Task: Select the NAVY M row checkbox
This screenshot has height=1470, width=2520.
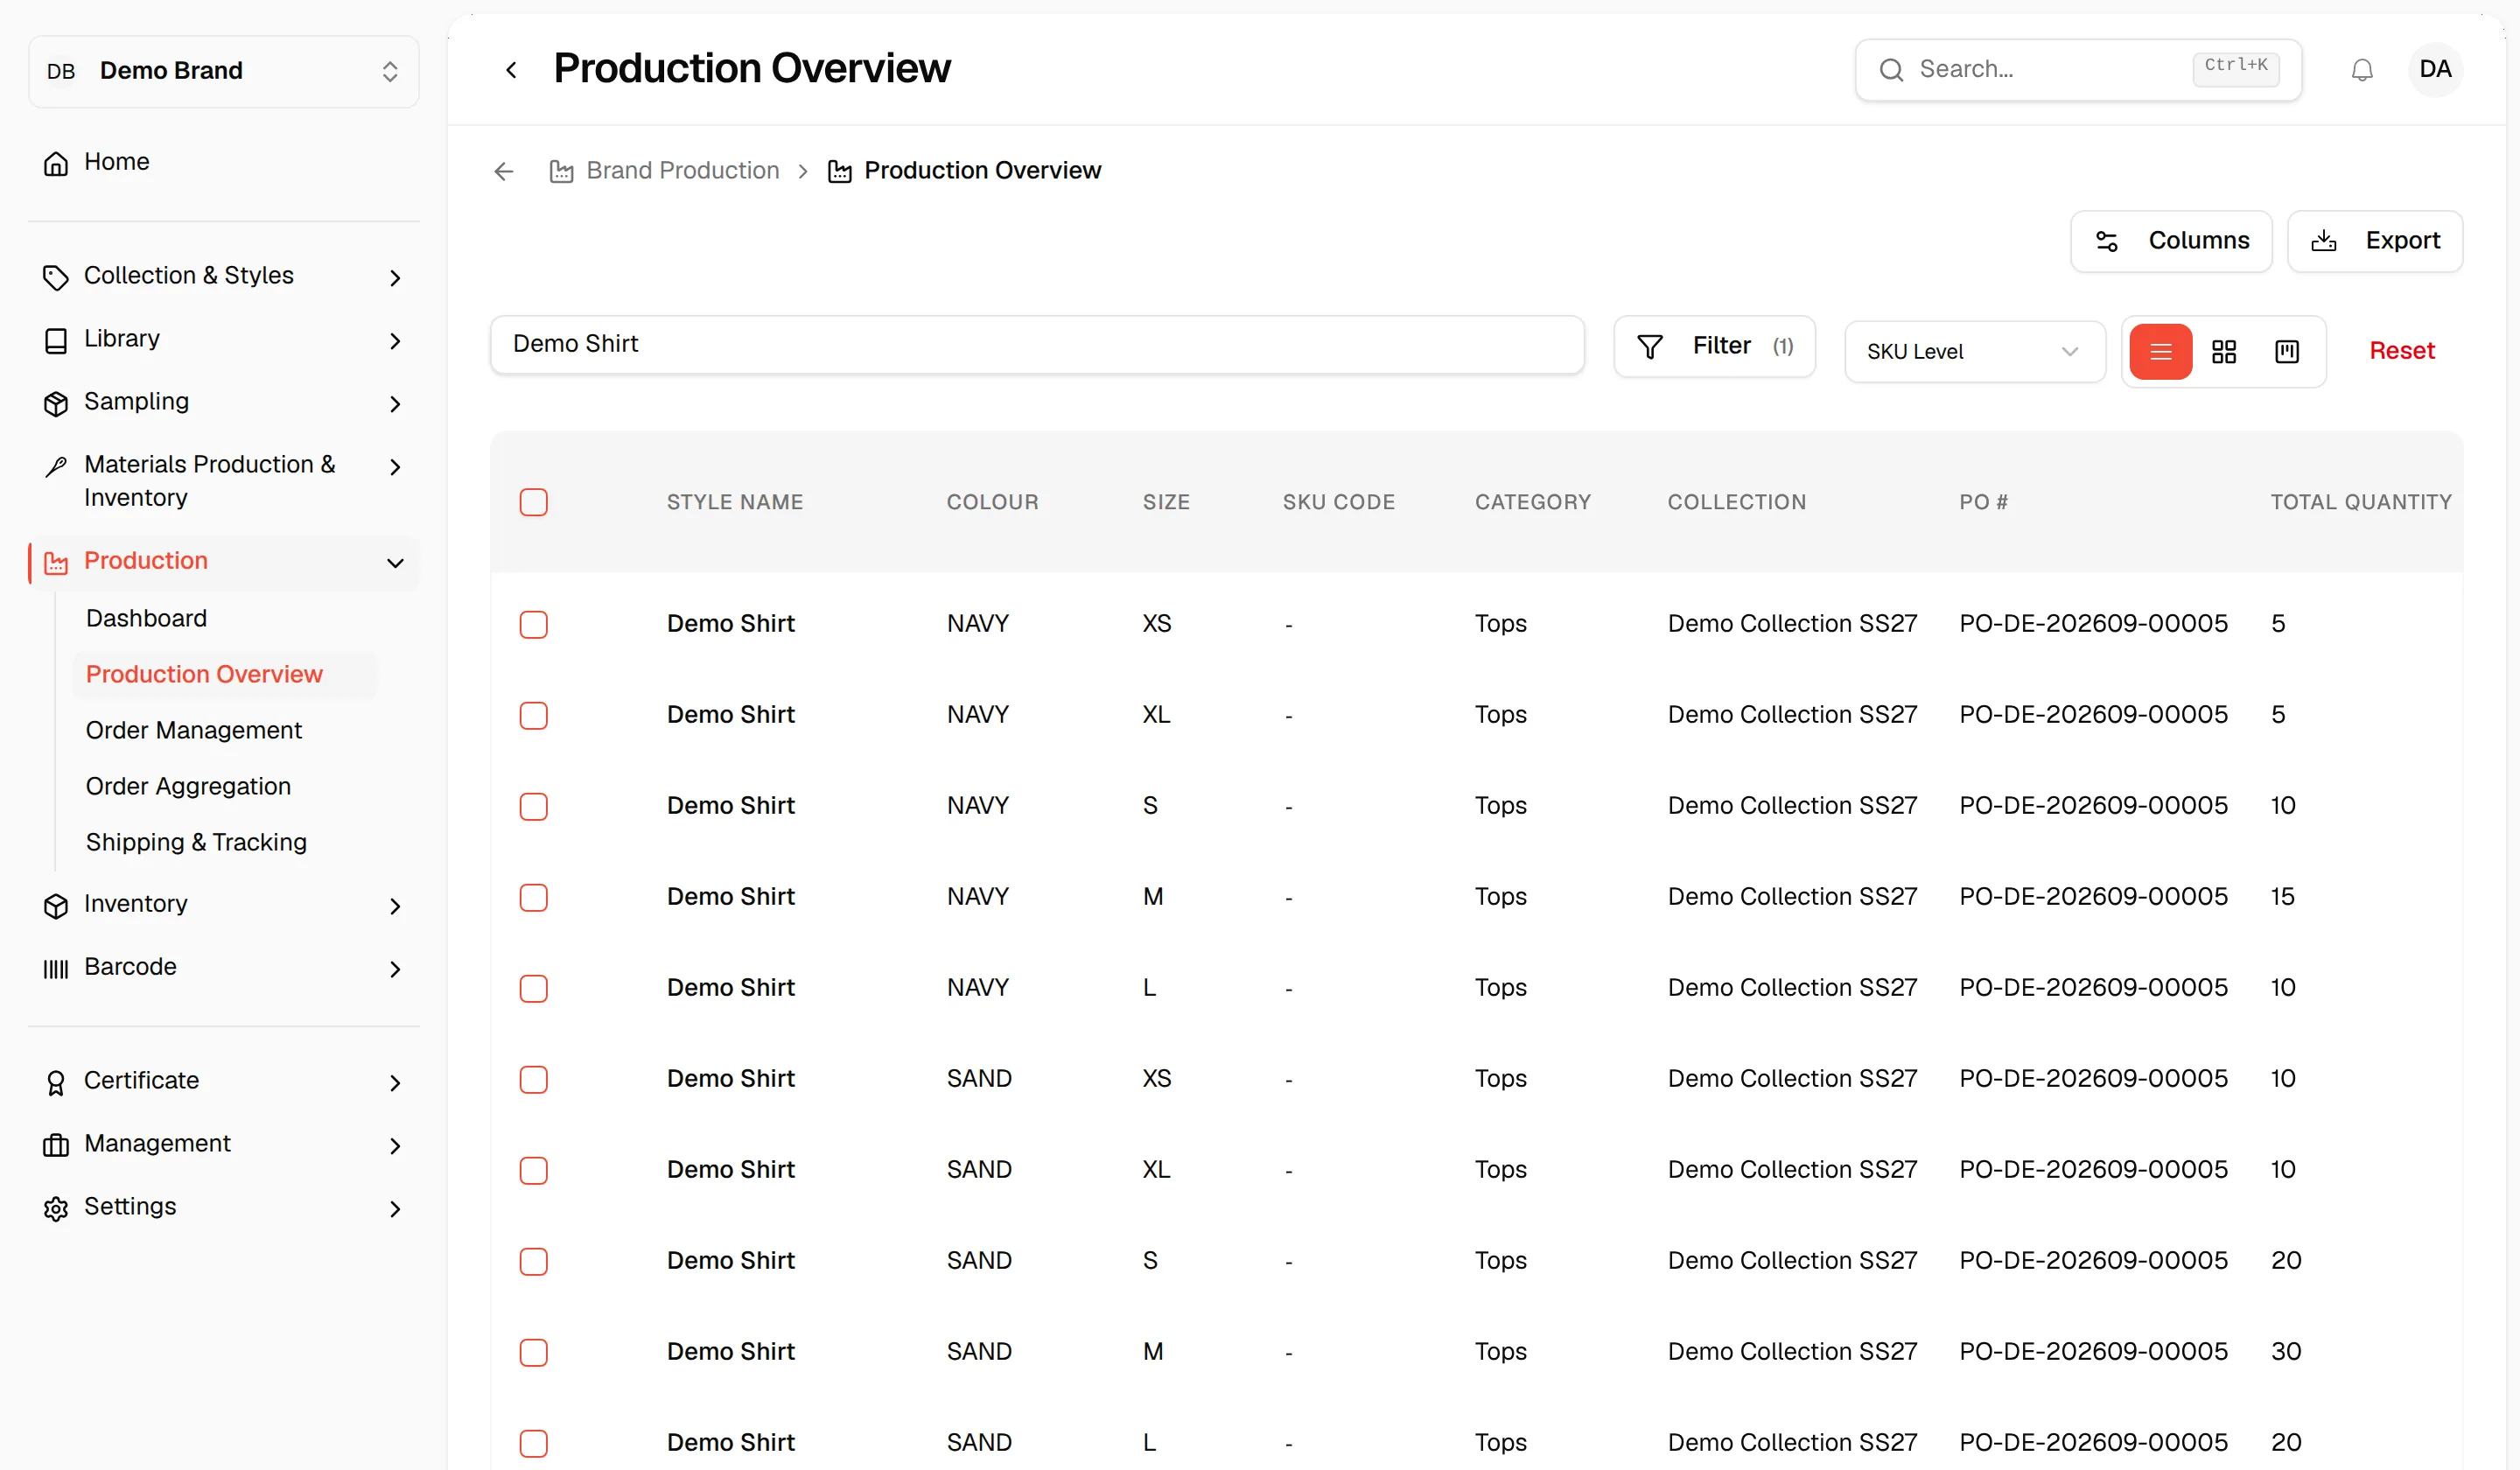Action: click(x=533, y=898)
